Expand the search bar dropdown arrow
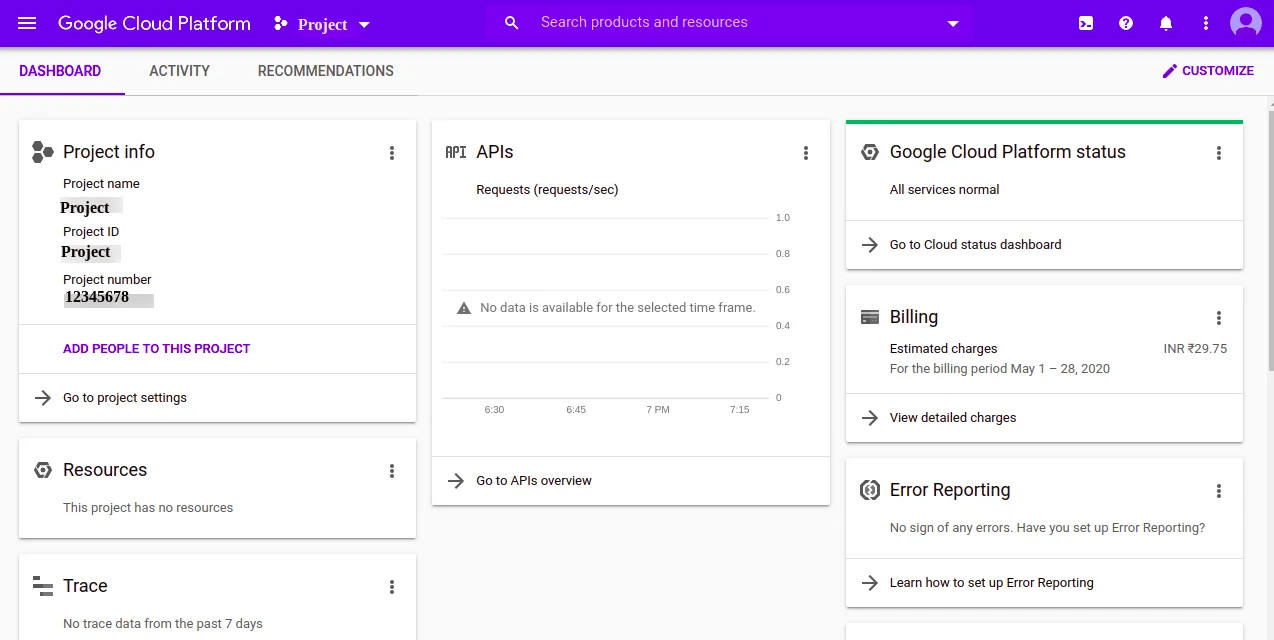The width and height of the screenshot is (1274, 640). coord(953,24)
